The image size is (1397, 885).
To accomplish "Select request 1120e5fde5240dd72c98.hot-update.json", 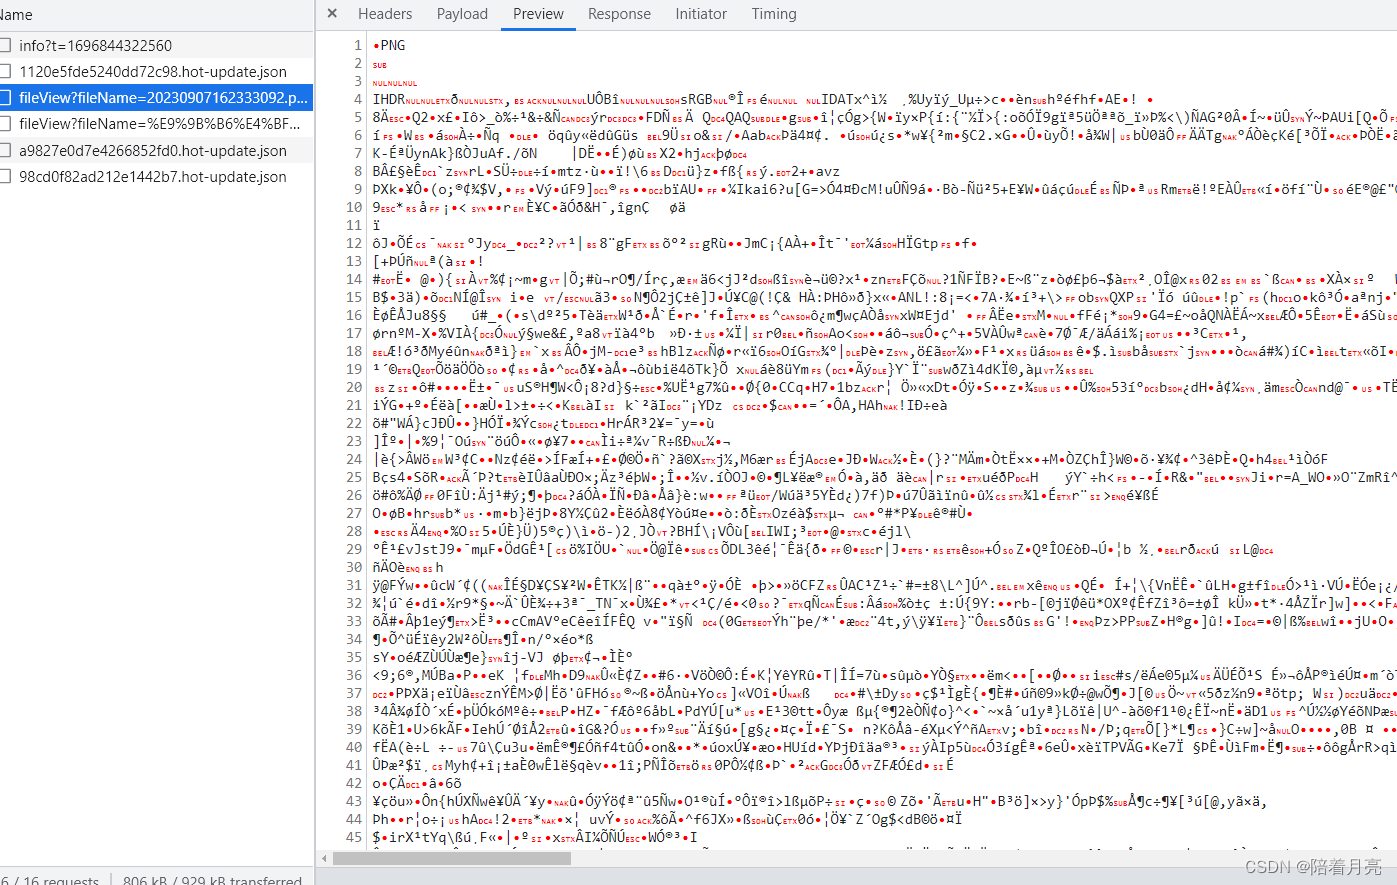I will (x=153, y=72).
